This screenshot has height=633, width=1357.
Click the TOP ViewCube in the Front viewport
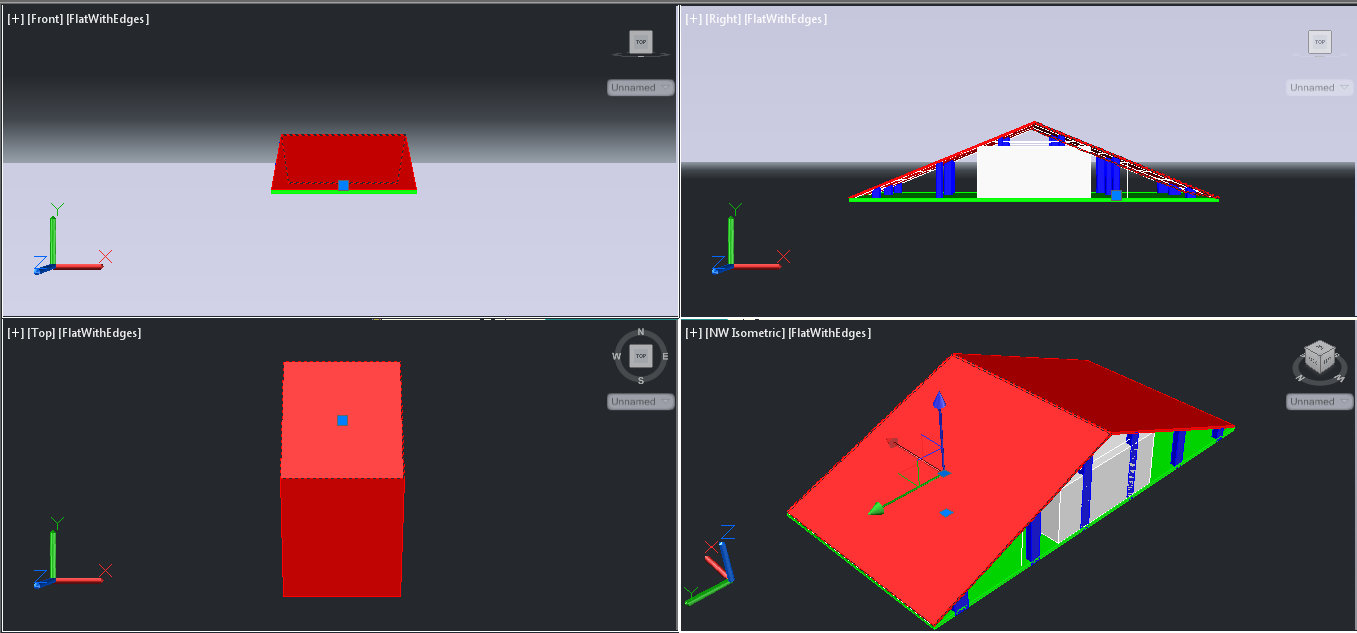pyautogui.click(x=640, y=42)
